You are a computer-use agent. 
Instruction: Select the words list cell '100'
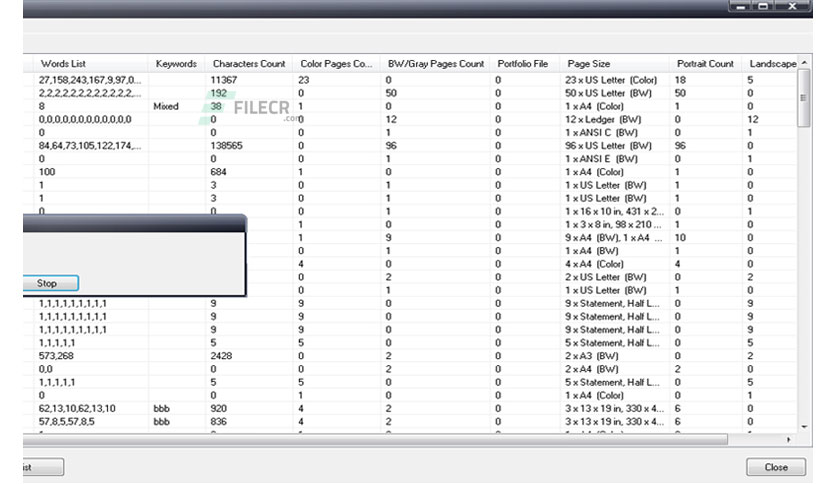pos(47,172)
